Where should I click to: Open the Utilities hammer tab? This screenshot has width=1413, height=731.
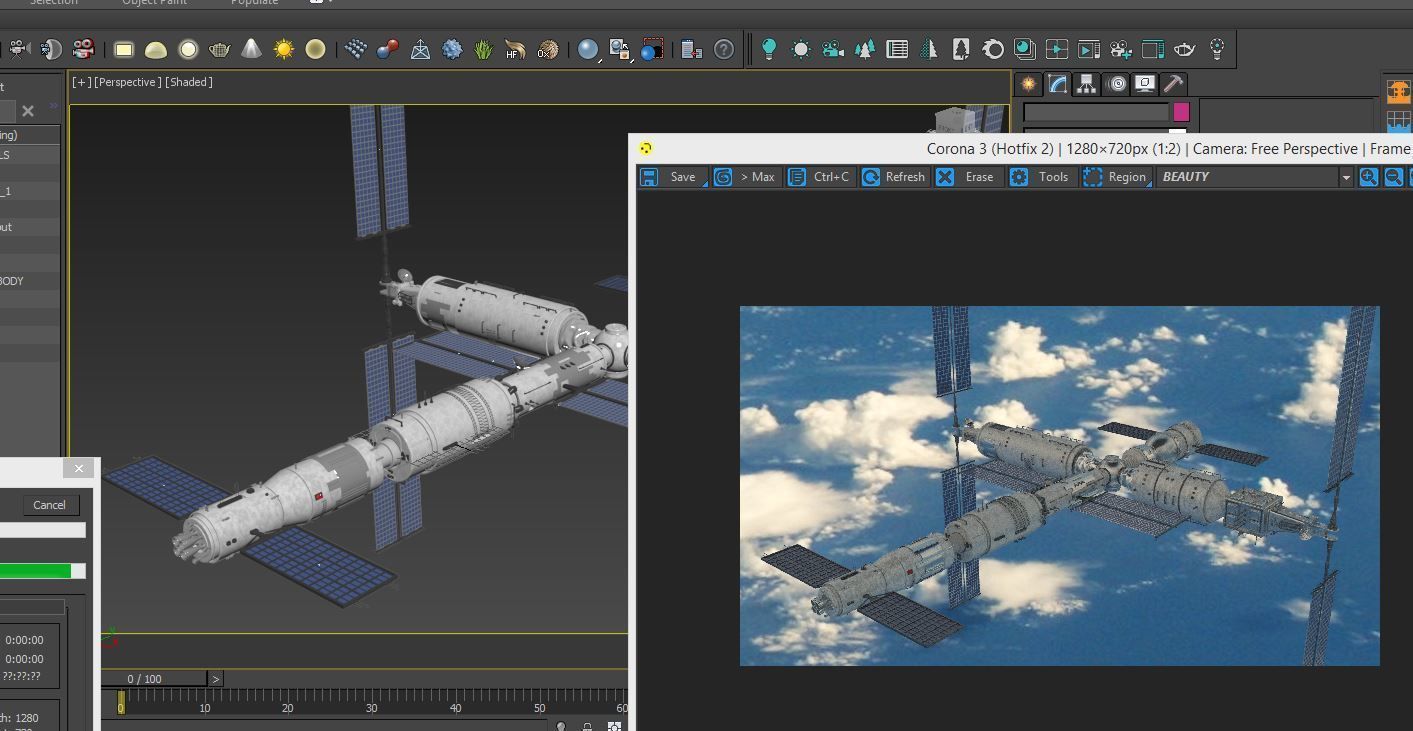(x=1174, y=84)
